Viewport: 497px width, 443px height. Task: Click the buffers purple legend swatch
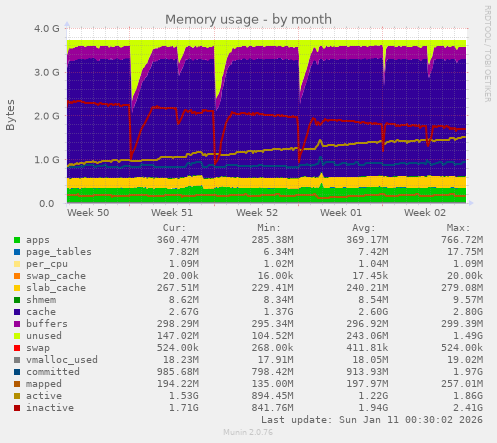17,324
